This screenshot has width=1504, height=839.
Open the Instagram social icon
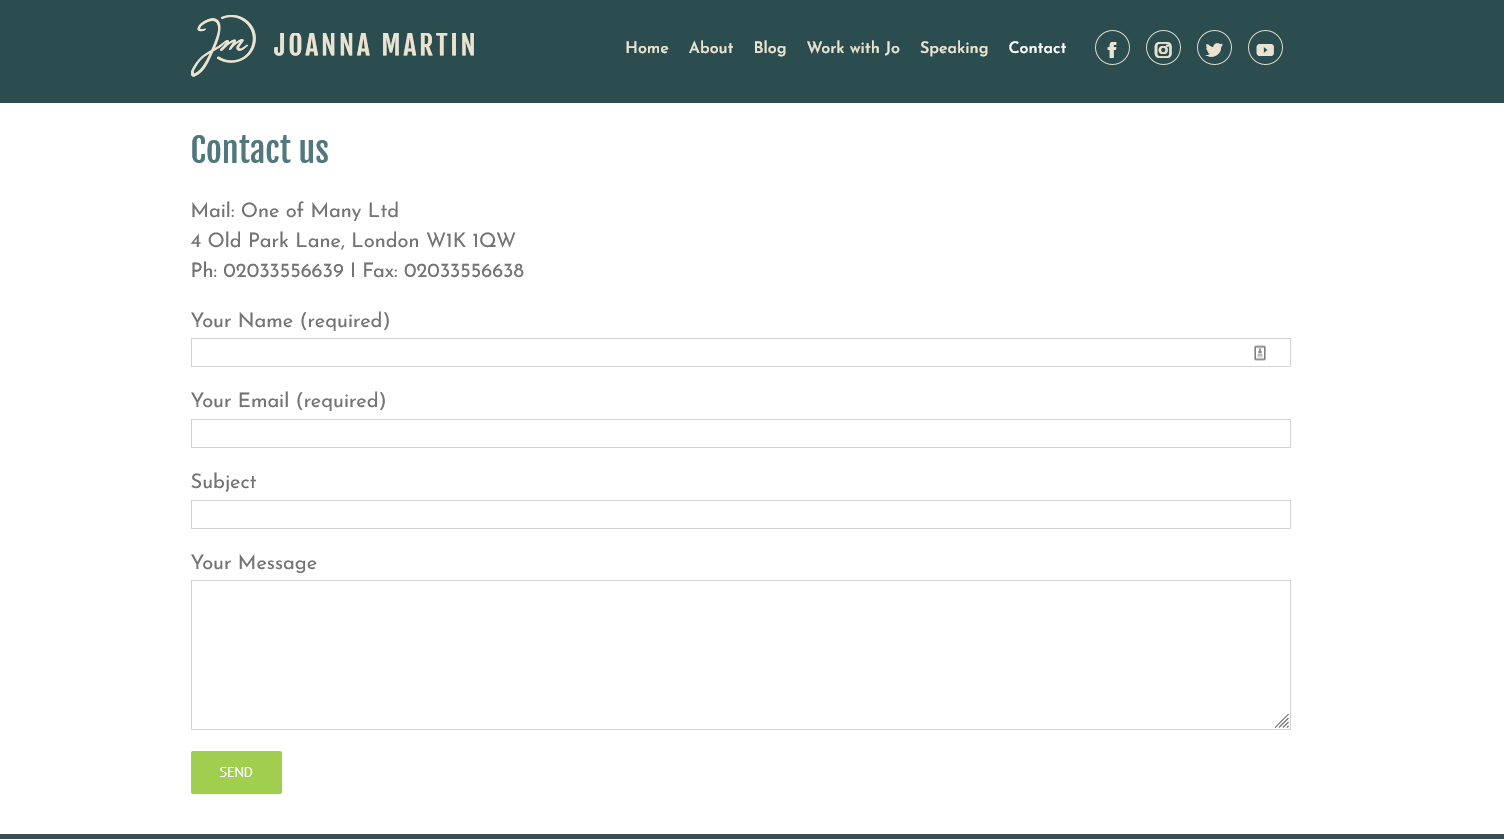[1163, 48]
